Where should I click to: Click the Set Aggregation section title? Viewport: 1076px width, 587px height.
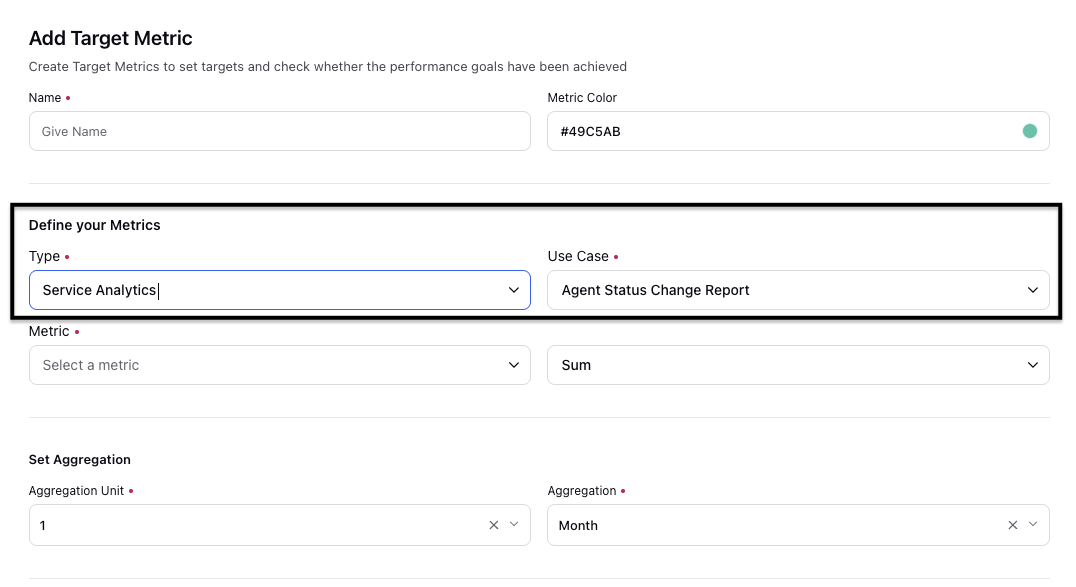[80, 460]
